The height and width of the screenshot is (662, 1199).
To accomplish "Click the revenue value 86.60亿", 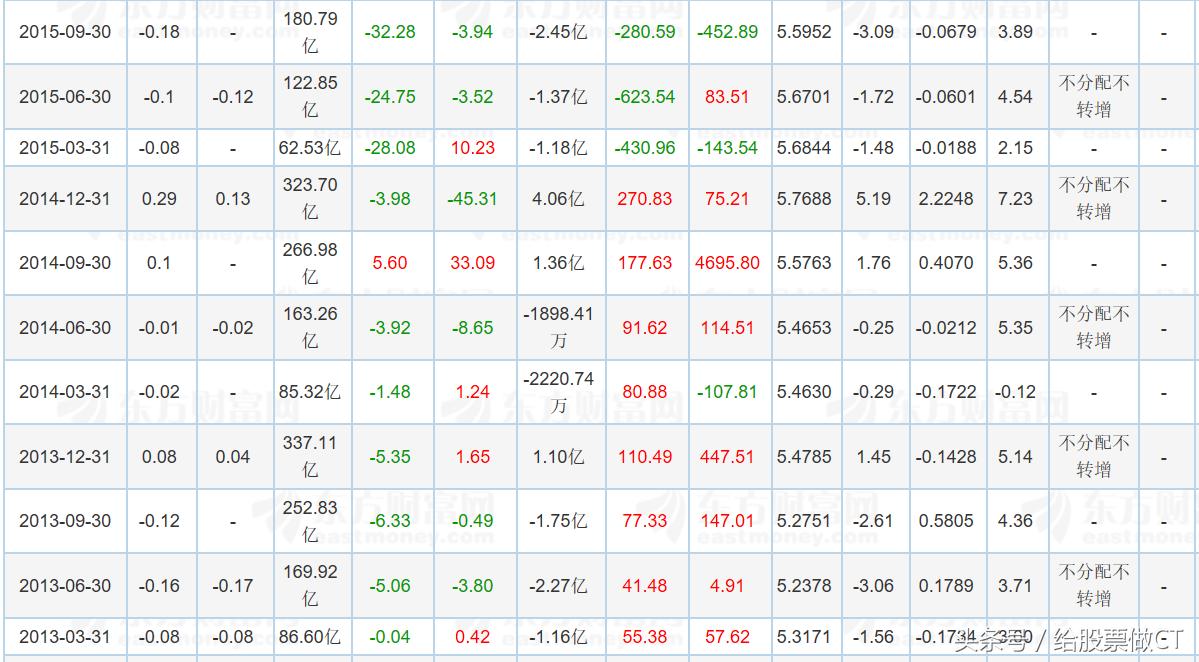I will 310,637.
